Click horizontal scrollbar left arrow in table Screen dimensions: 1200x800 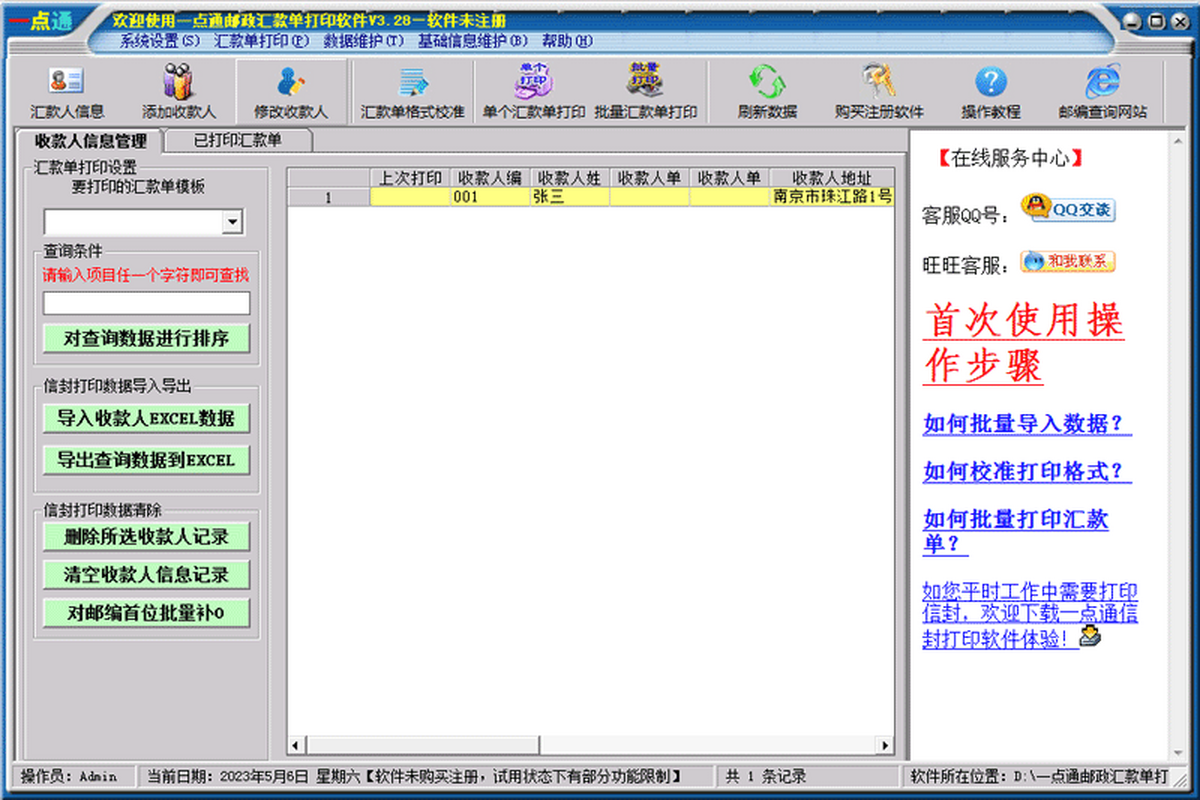coord(296,746)
